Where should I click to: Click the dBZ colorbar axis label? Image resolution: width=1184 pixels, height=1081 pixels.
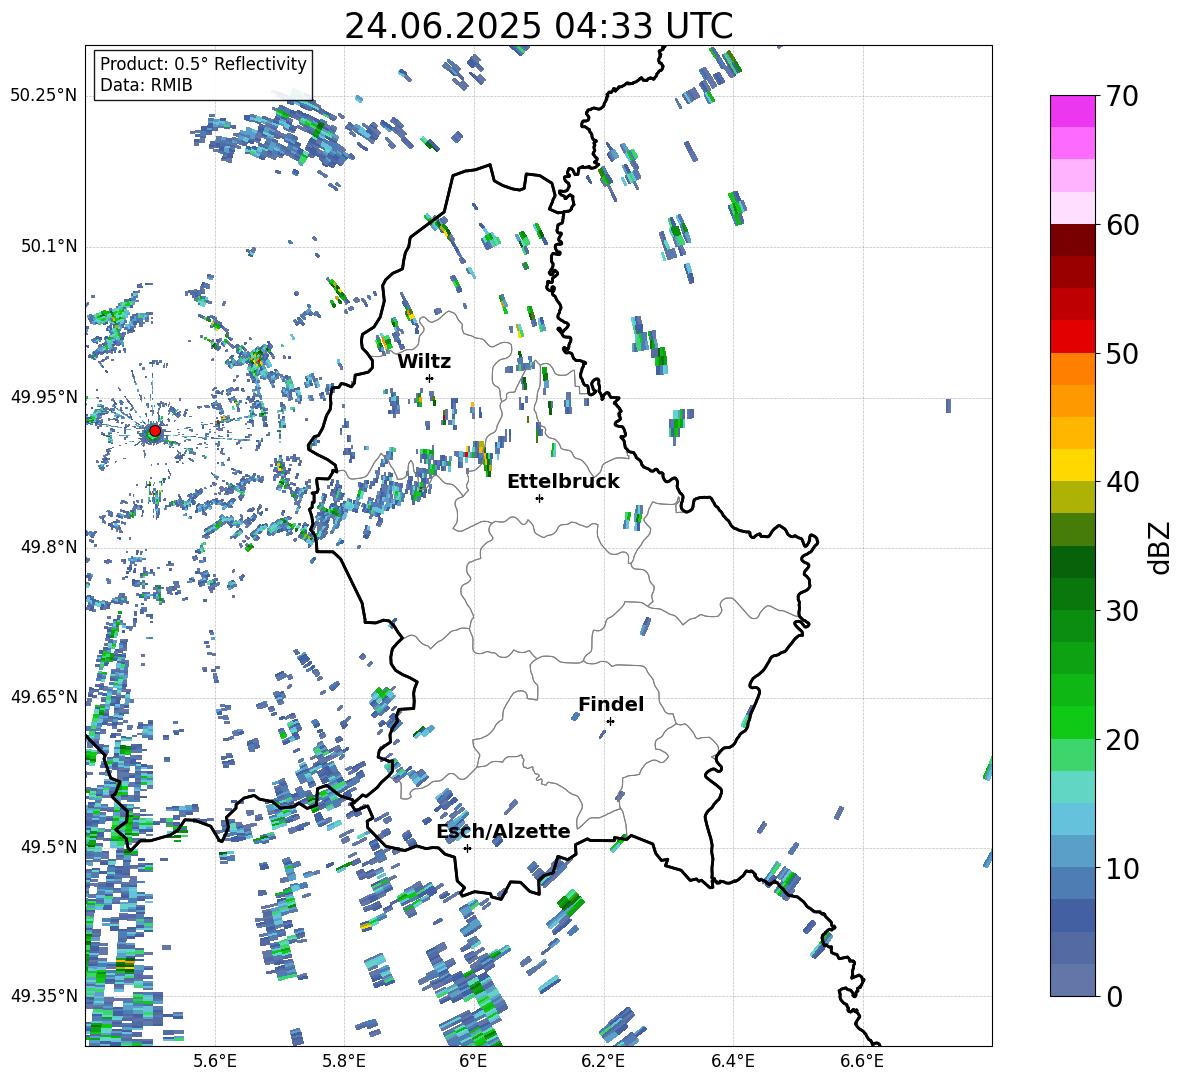point(1161,547)
